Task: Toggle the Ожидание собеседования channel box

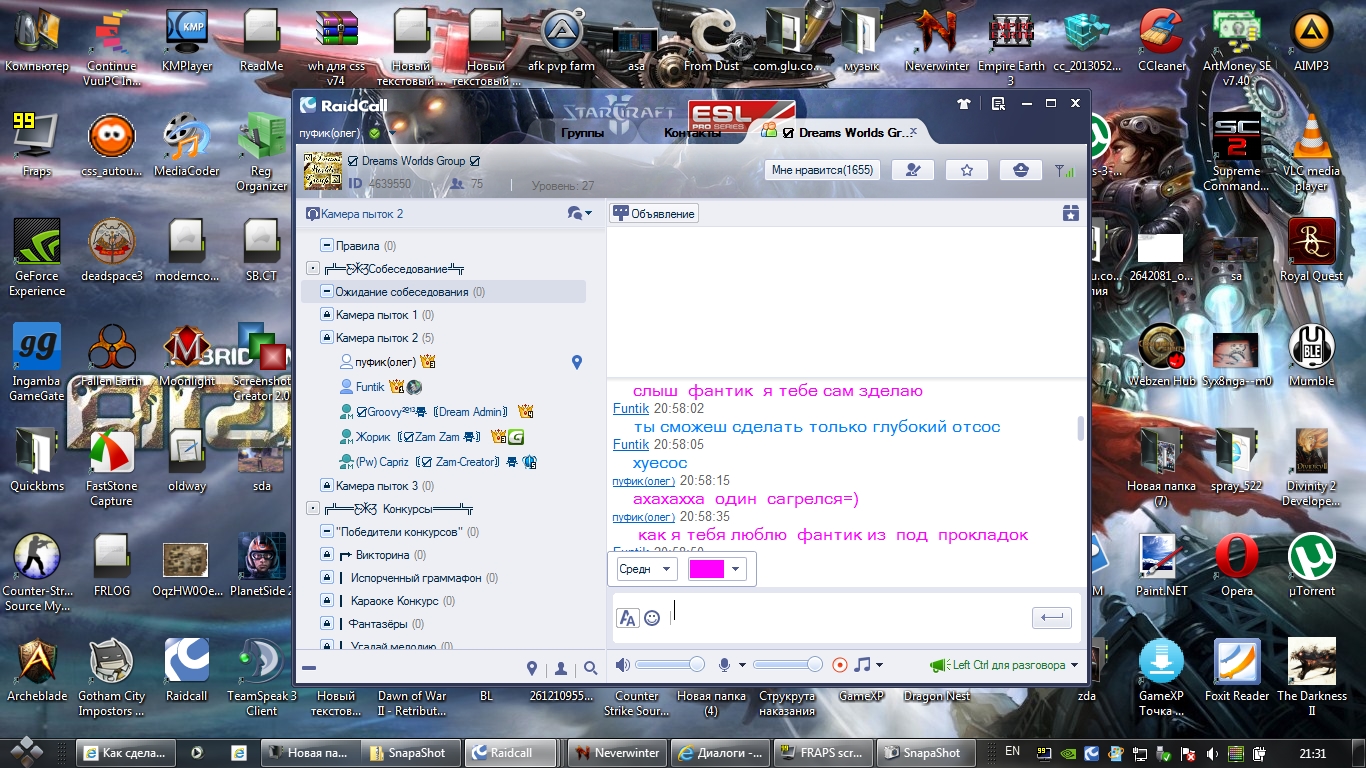Action: click(x=326, y=291)
